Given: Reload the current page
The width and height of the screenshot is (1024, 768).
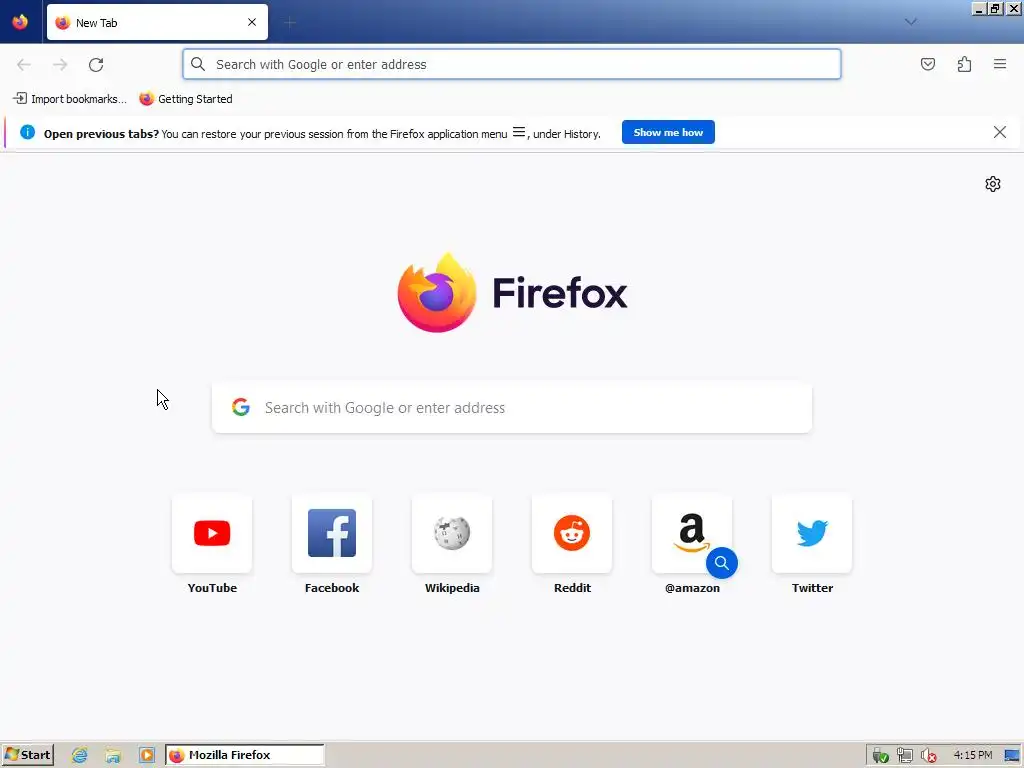Looking at the screenshot, I should [x=96, y=65].
